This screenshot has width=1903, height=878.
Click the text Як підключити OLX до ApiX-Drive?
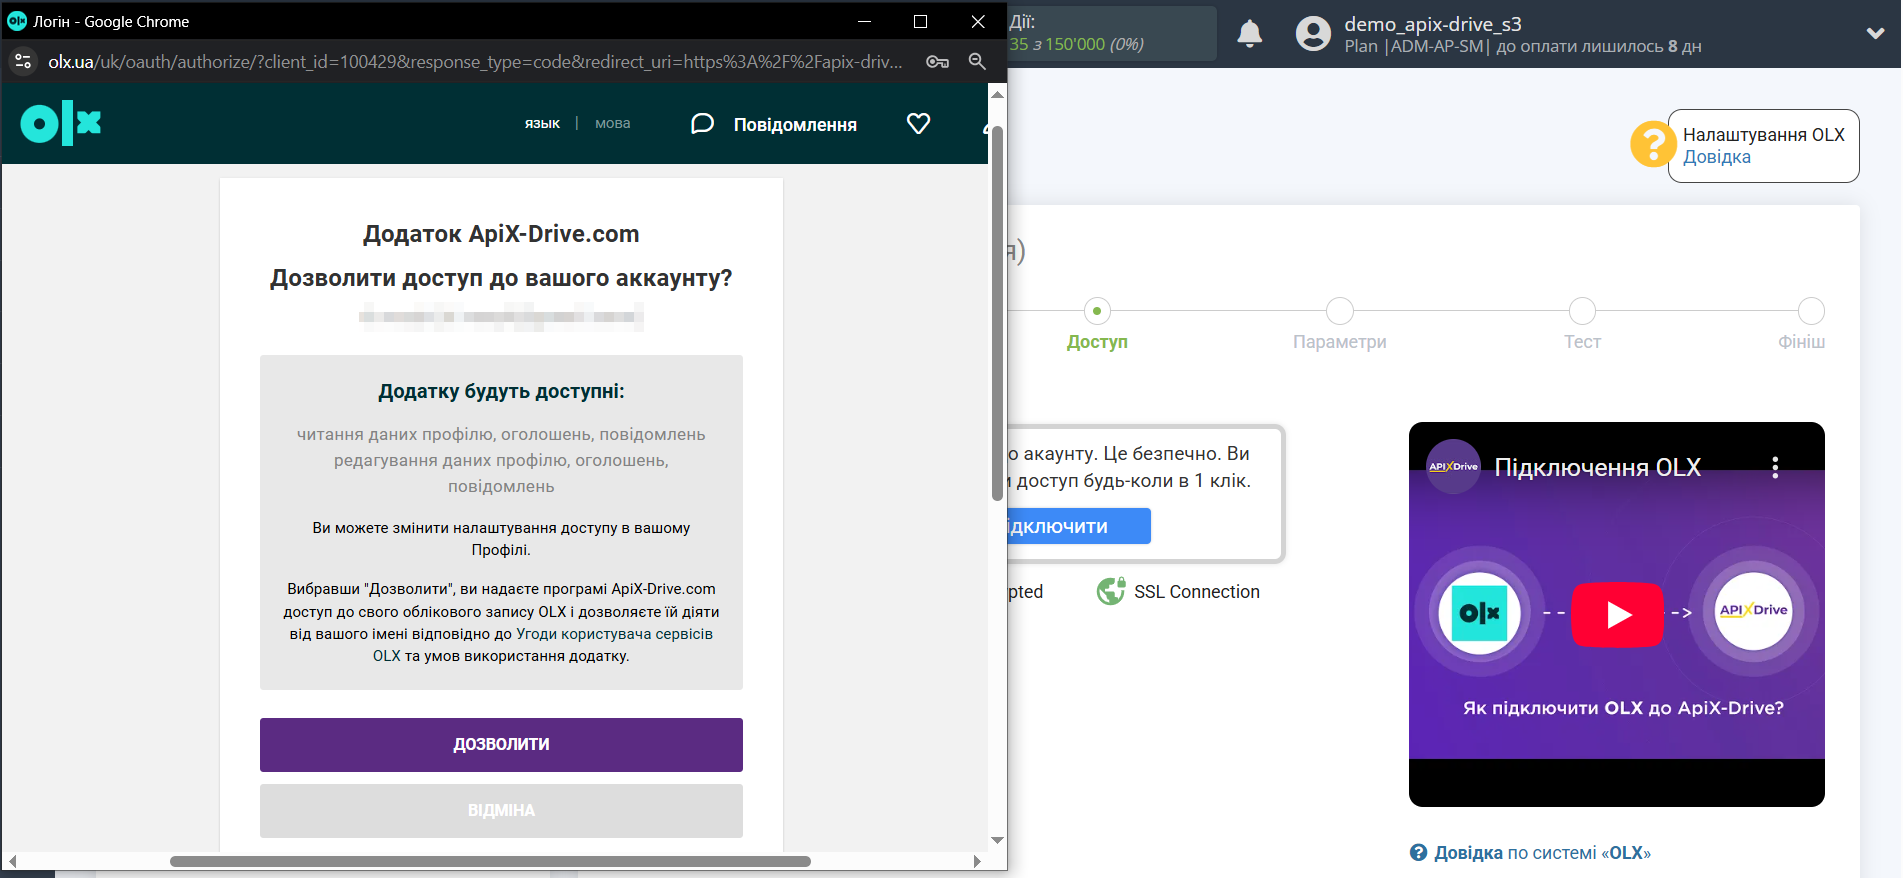coord(1623,708)
